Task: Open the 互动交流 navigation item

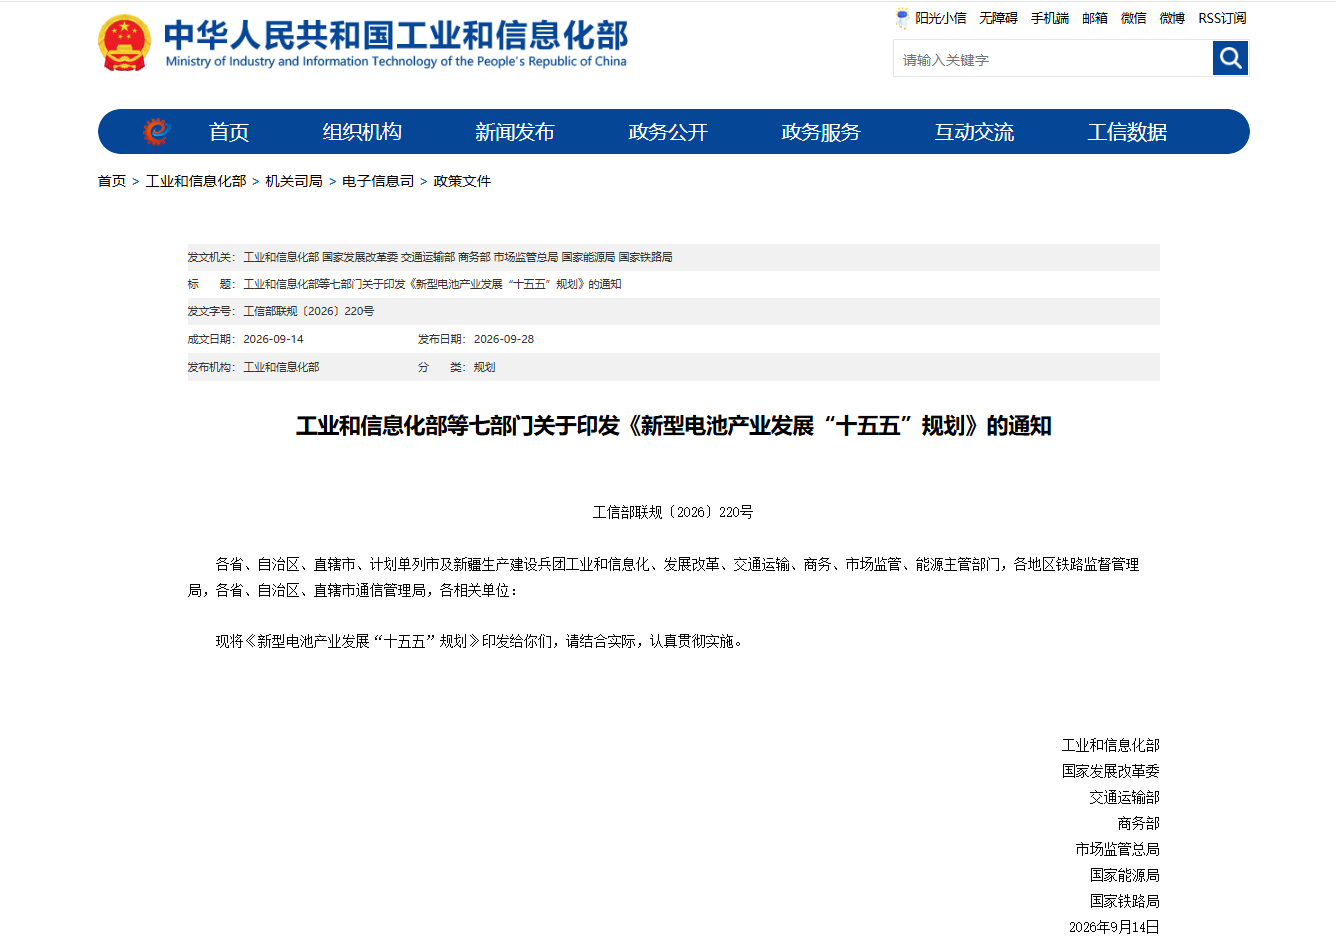Action: [x=974, y=132]
